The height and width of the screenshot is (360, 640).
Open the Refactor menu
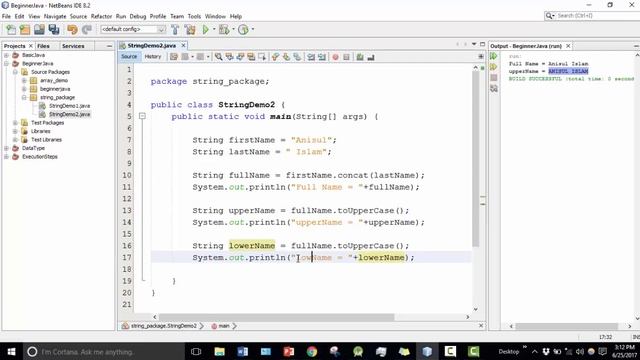tap(101, 16)
